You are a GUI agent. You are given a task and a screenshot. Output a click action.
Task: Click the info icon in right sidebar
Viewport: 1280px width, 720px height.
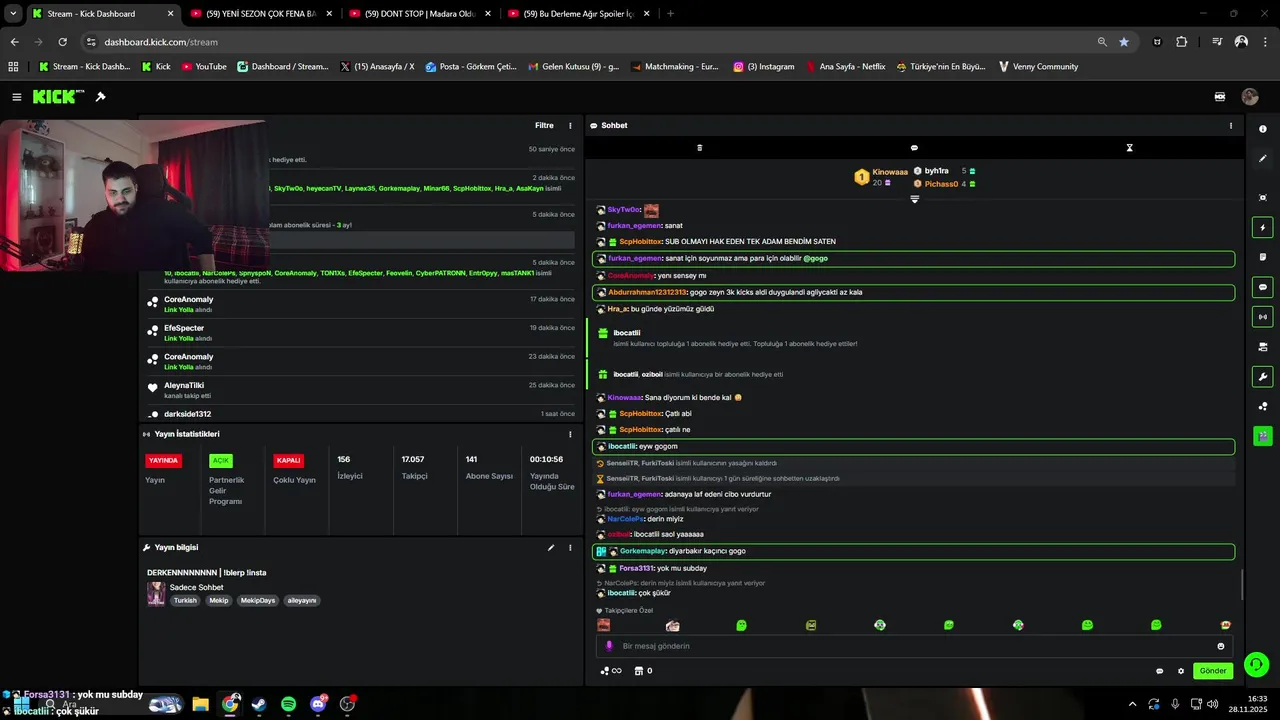(1263, 129)
